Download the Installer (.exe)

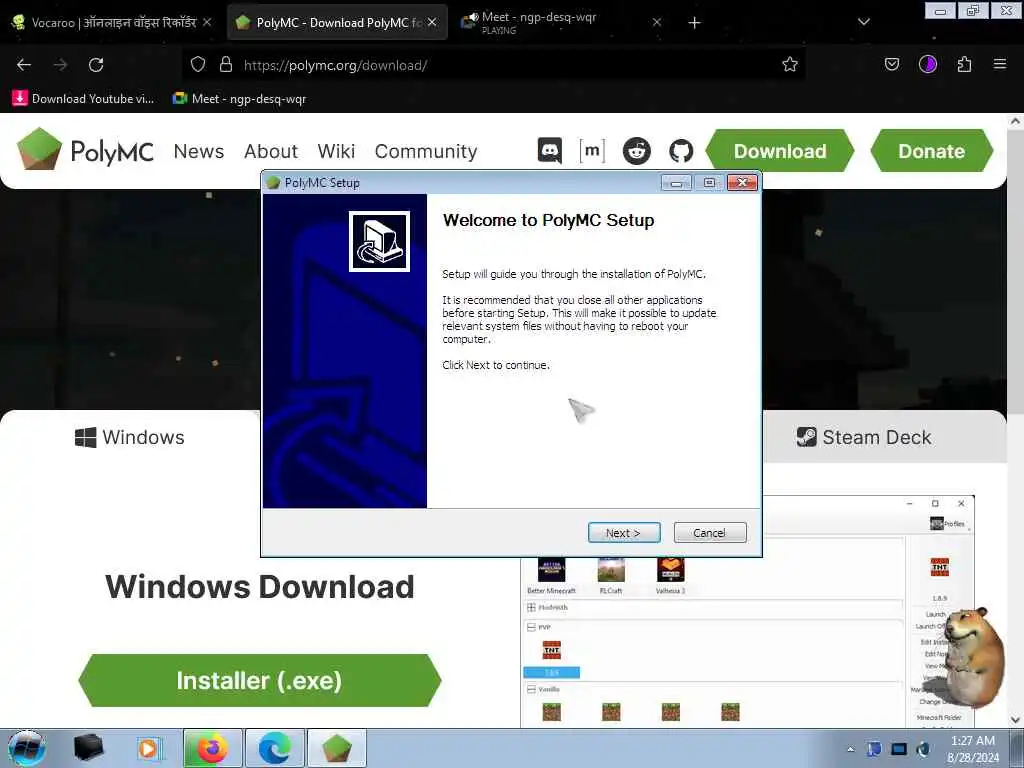pos(260,680)
